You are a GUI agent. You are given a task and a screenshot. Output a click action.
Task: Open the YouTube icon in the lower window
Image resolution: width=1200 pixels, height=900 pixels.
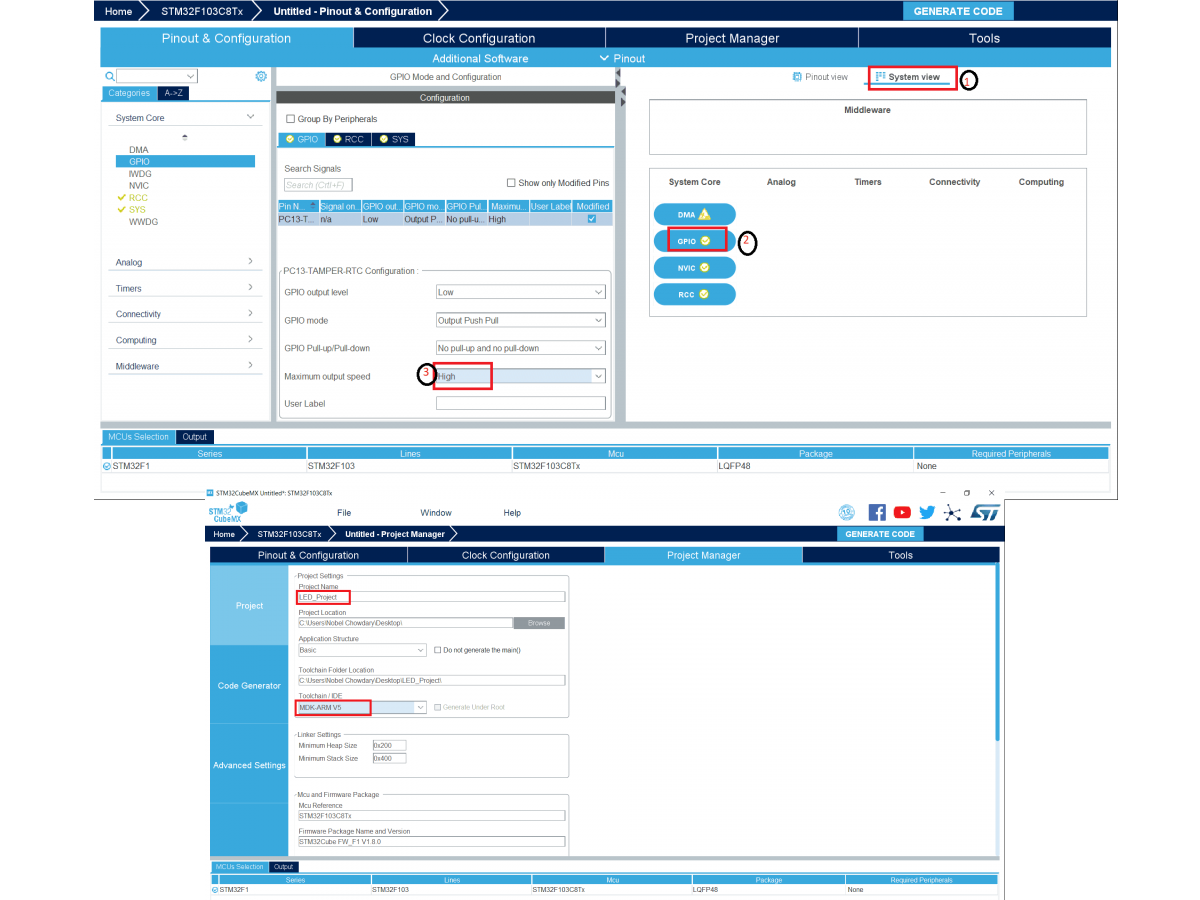click(902, 512)
